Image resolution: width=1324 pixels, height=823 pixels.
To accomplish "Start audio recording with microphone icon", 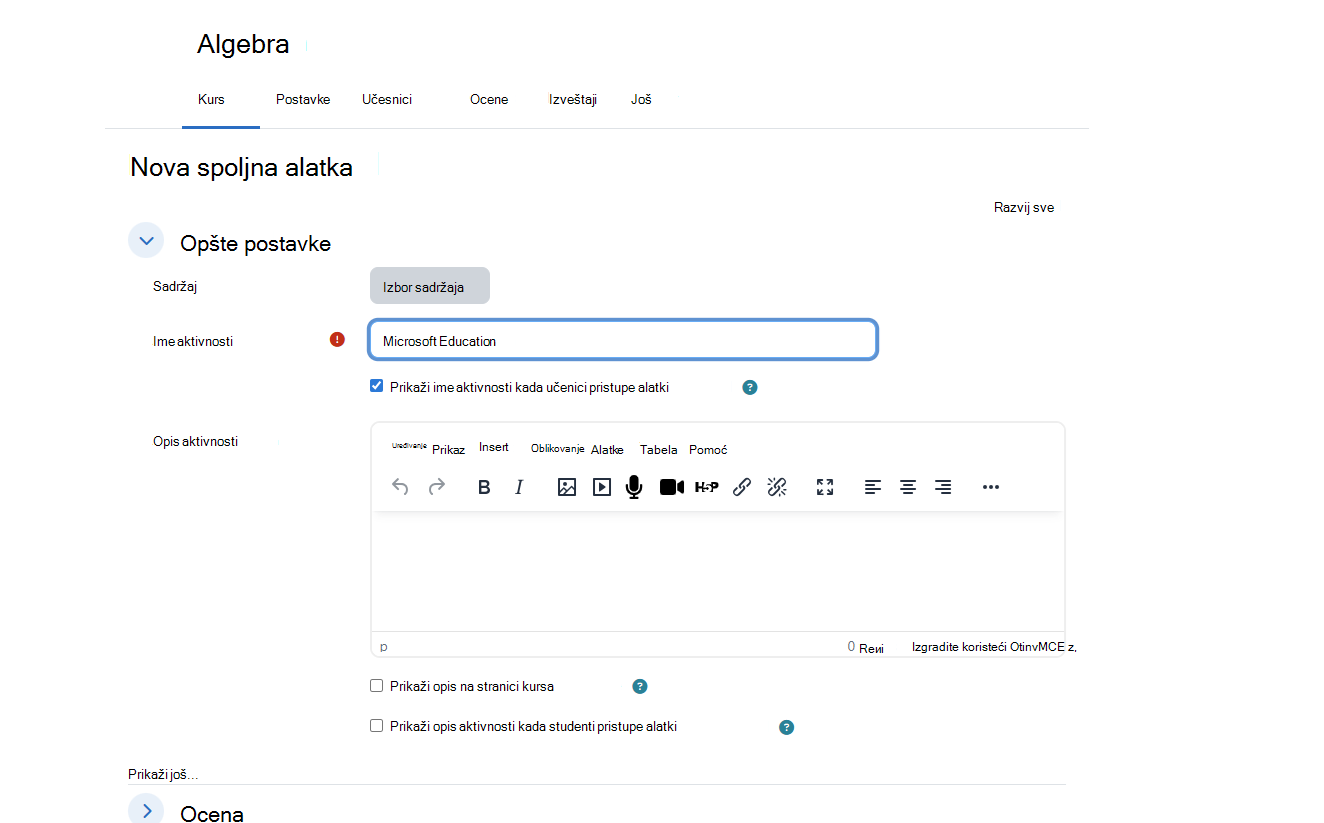I will pos(633,487).
